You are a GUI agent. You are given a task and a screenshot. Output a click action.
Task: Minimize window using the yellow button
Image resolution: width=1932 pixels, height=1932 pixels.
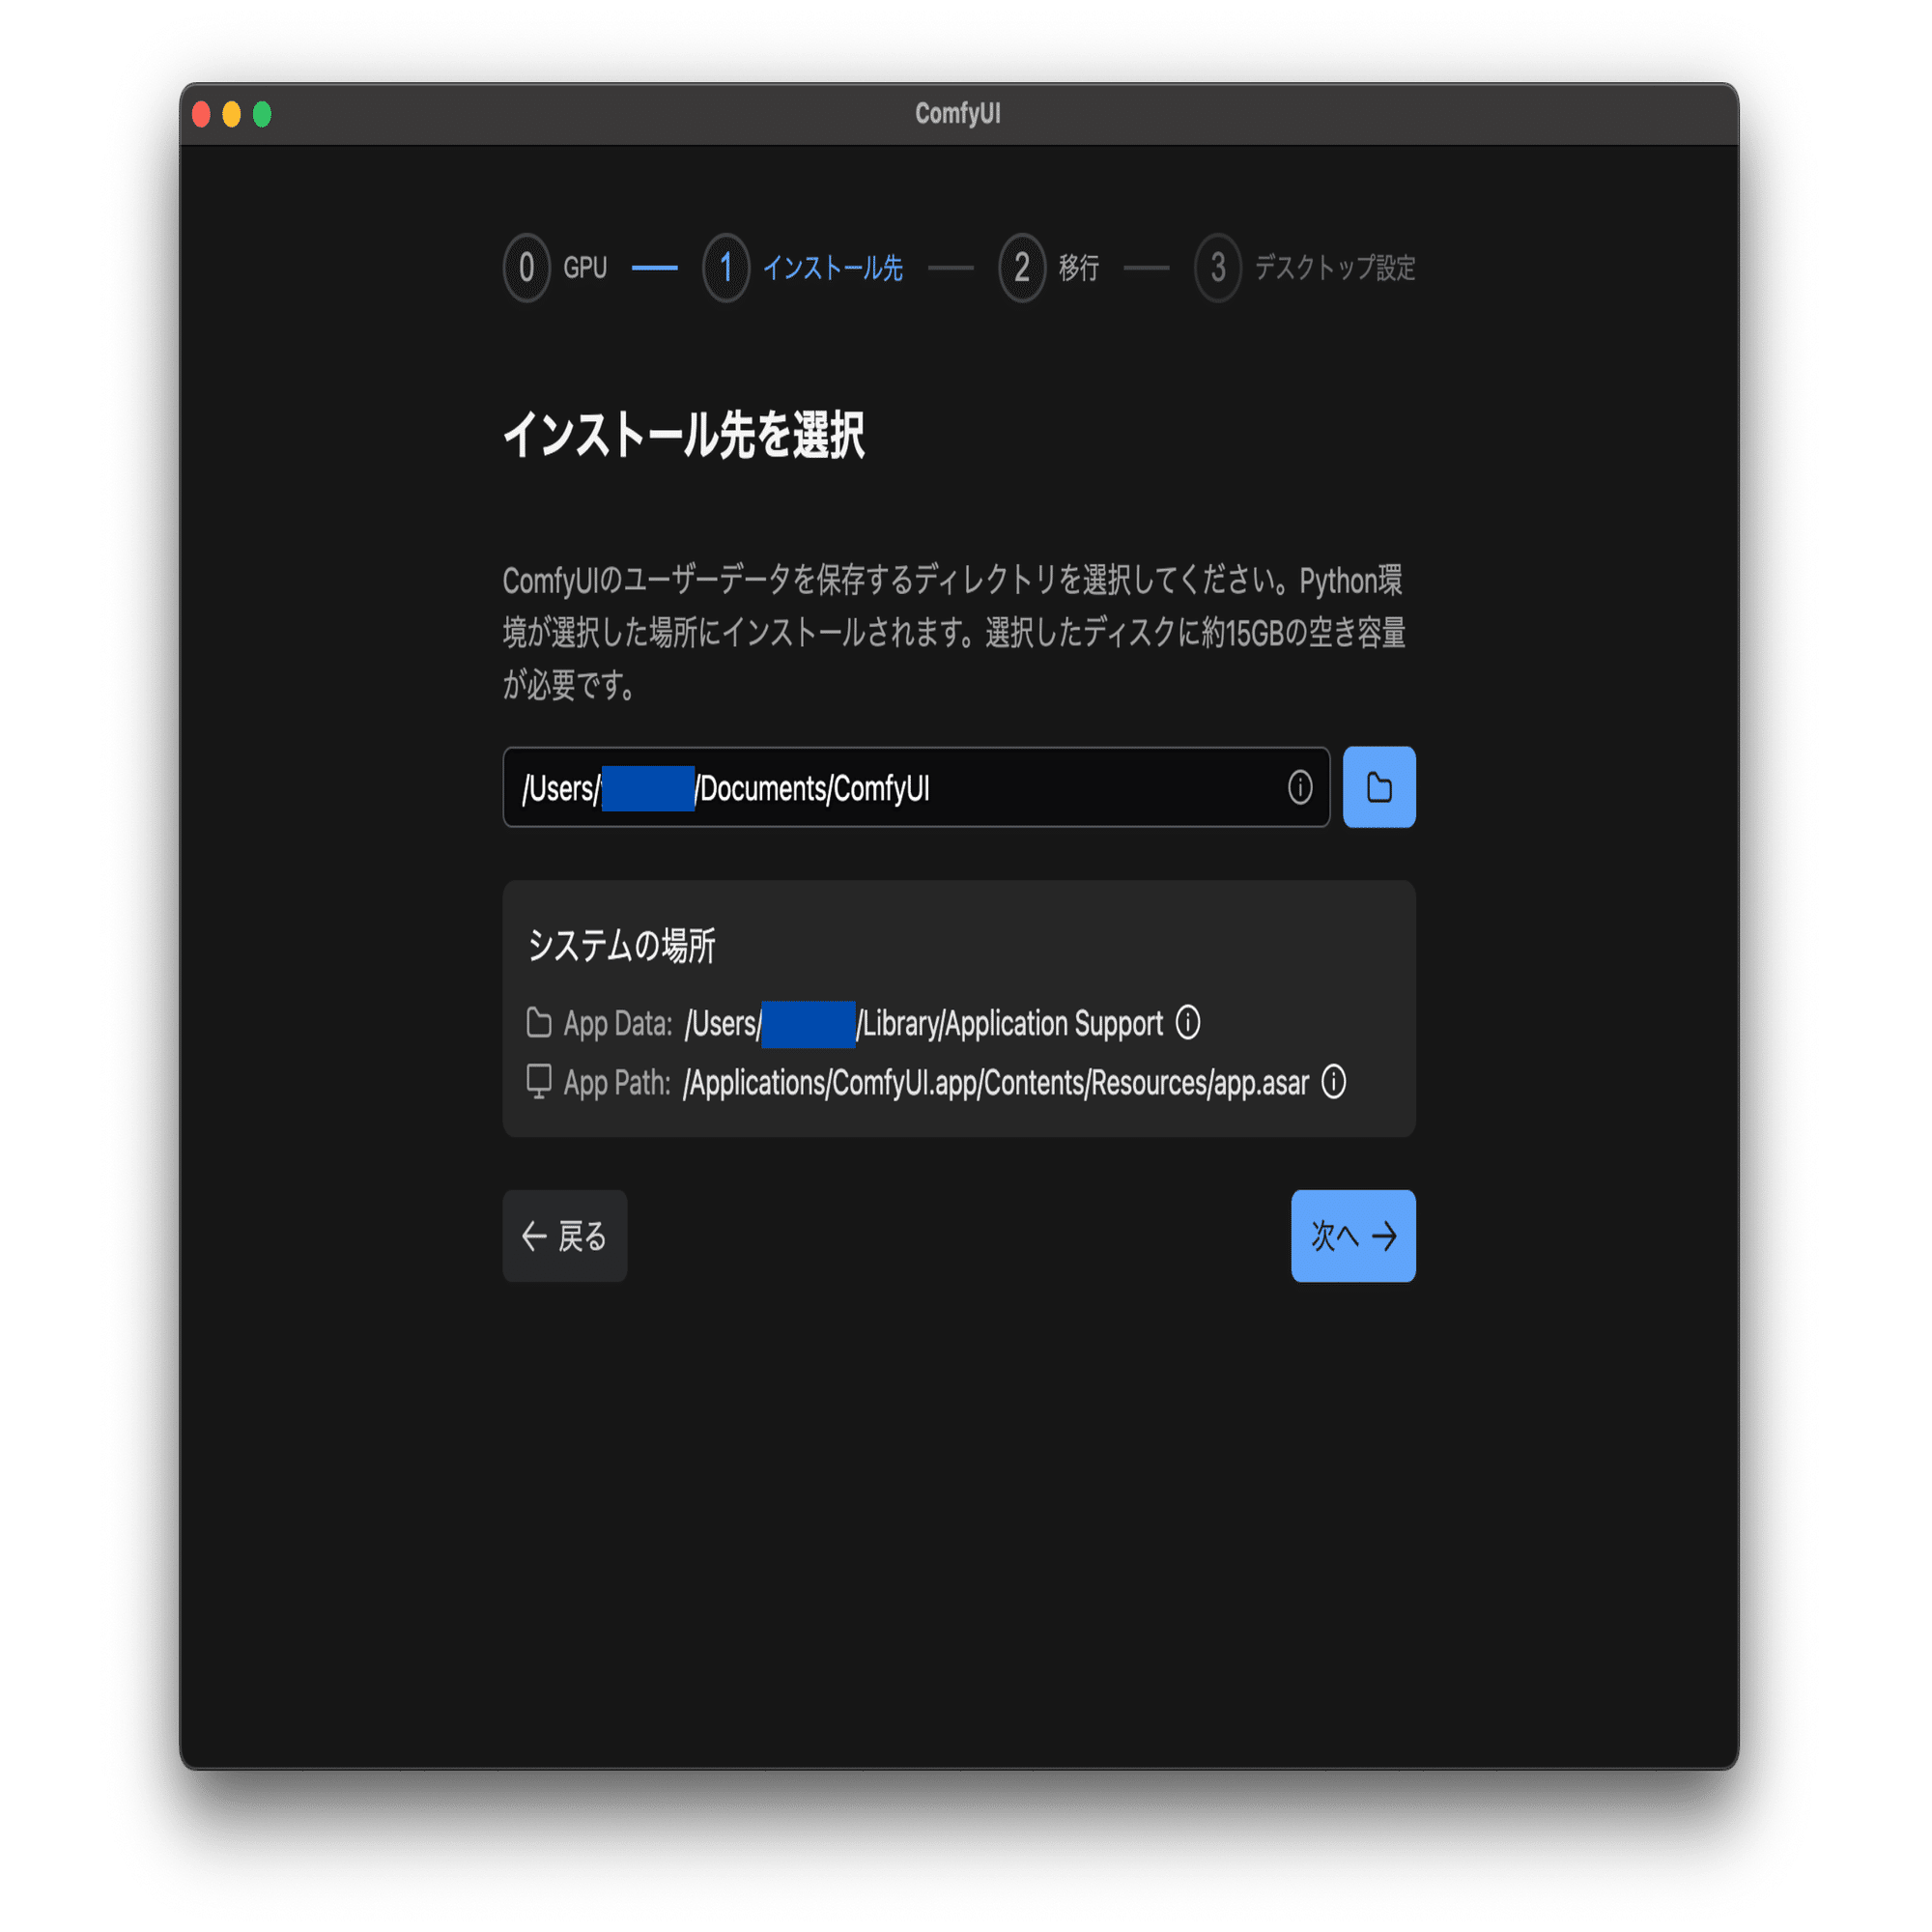[x=231, y=114]
